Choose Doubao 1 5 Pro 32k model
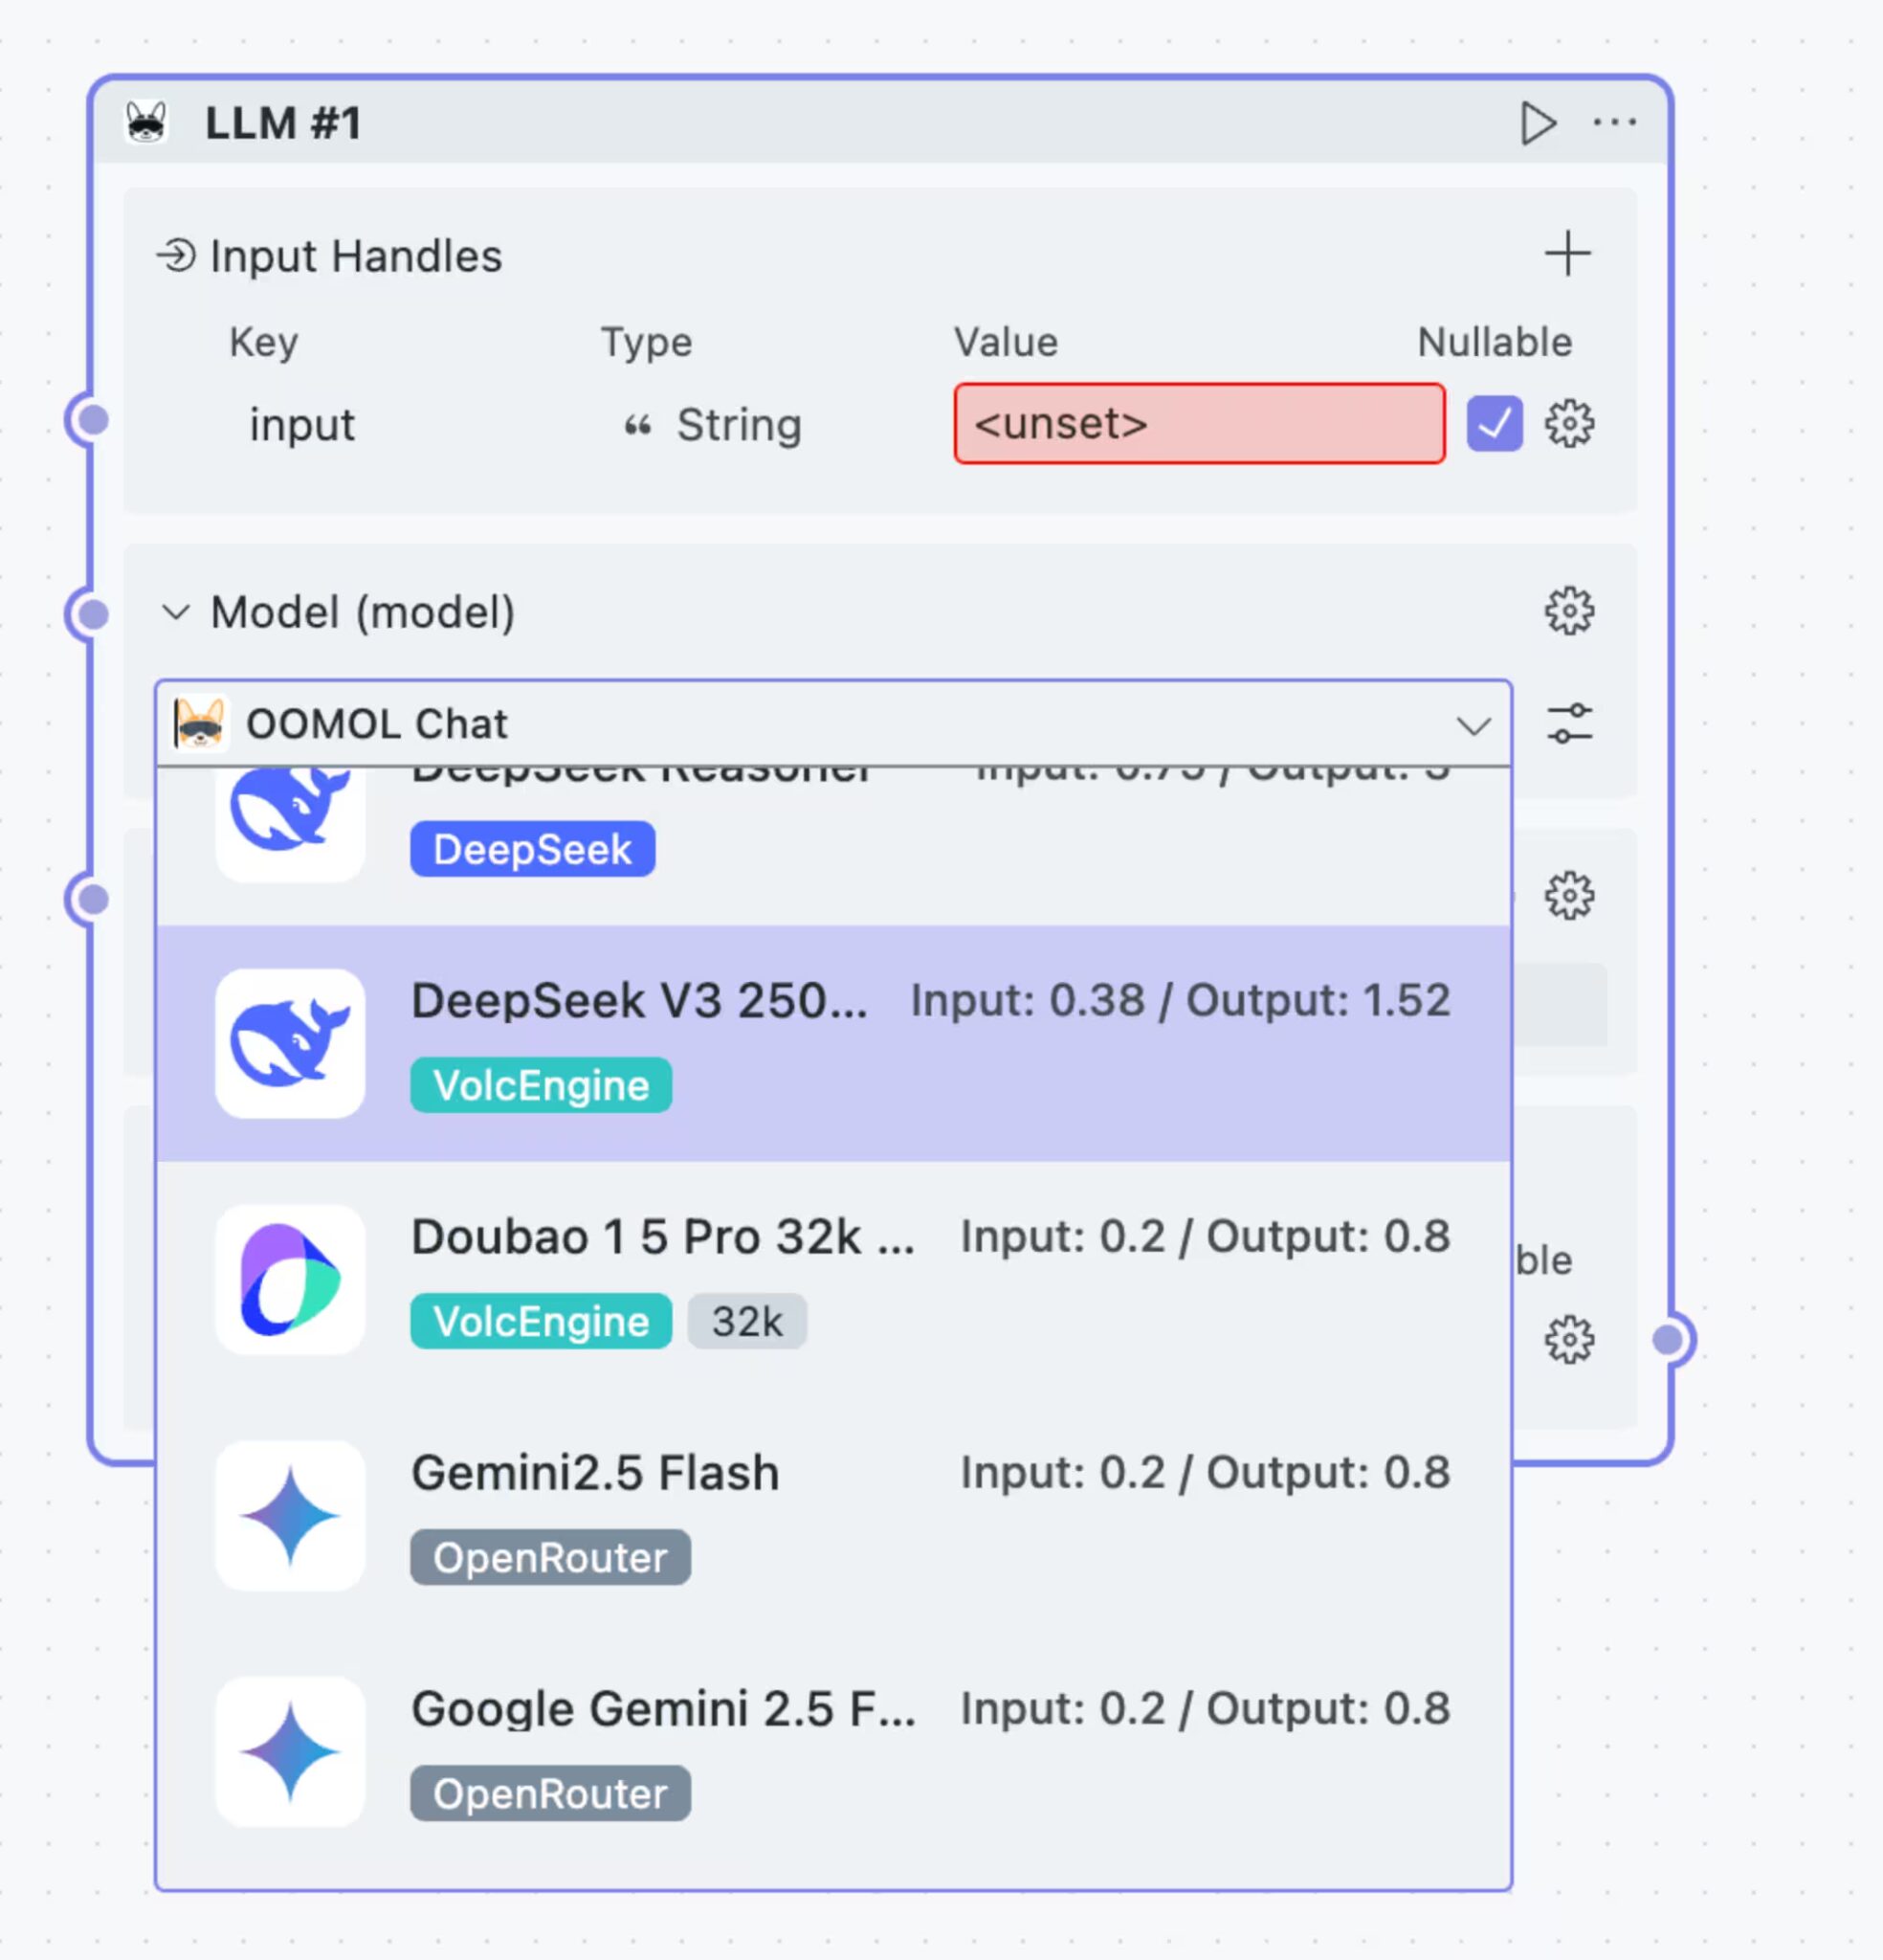This screenshot has height=1960, width=1883. (832, 1279)
